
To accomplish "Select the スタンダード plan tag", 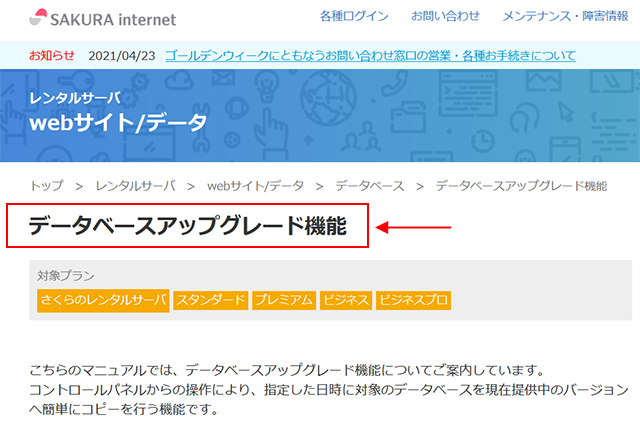I will coord(211,300).
